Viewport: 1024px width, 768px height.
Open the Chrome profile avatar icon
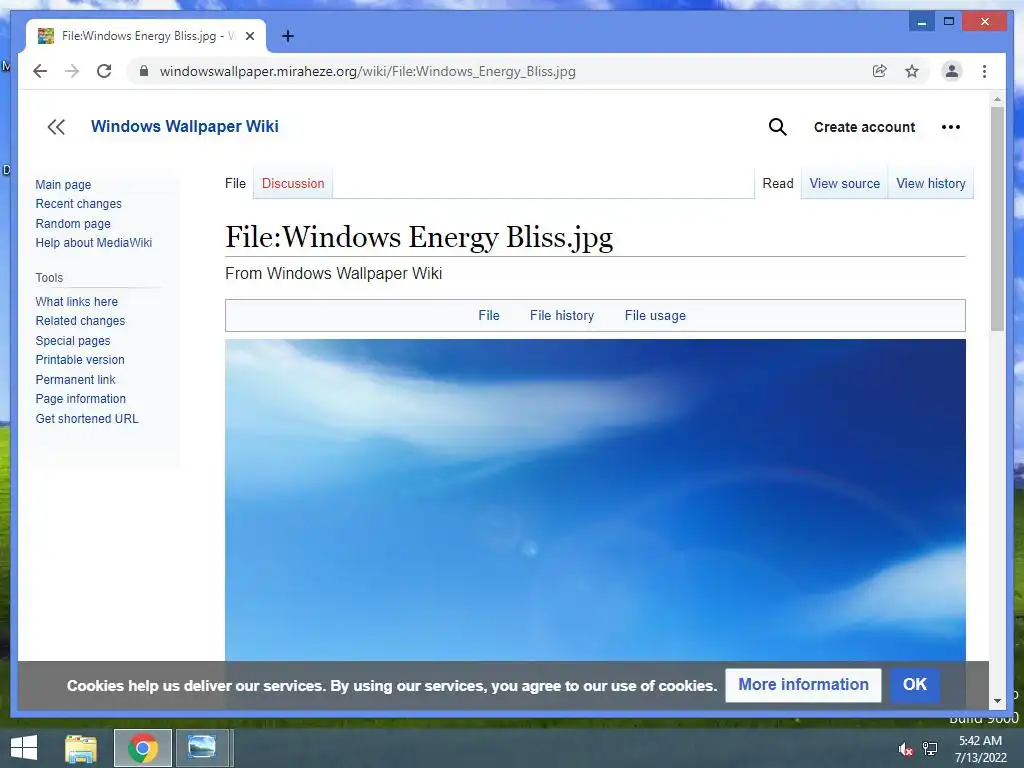(x=952, y=71)
